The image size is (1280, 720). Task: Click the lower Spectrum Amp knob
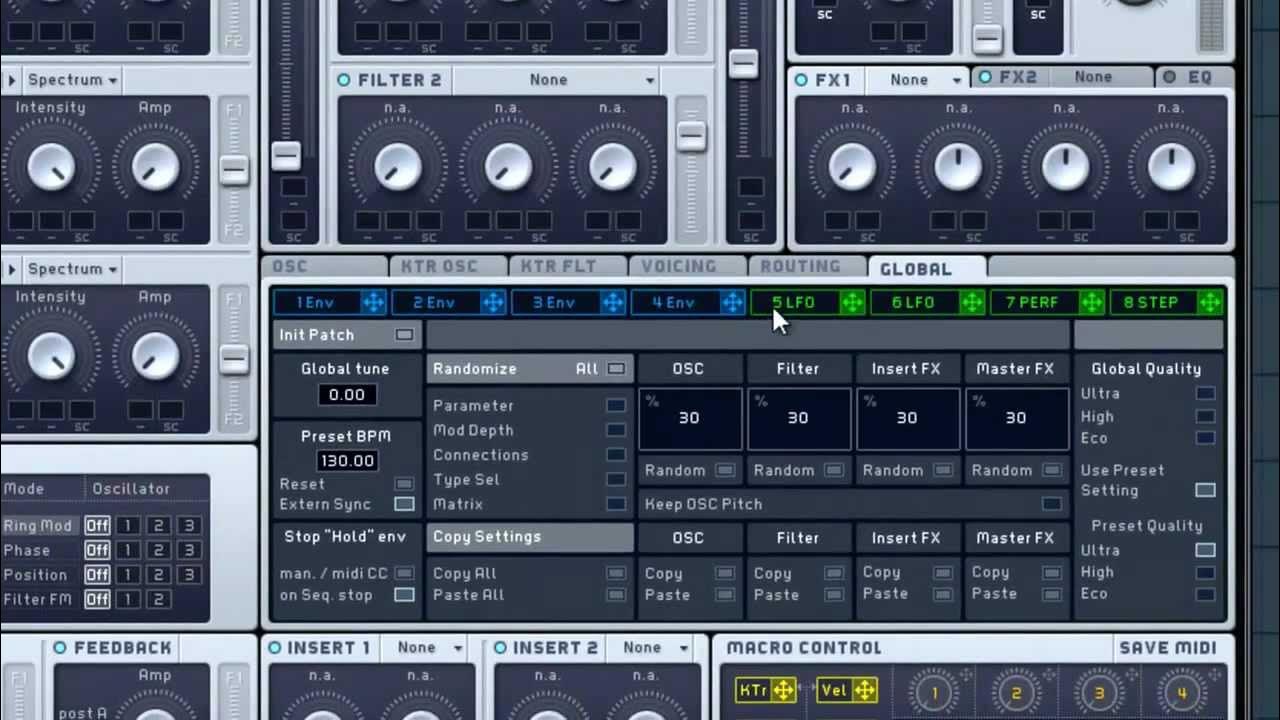(155, 355)
